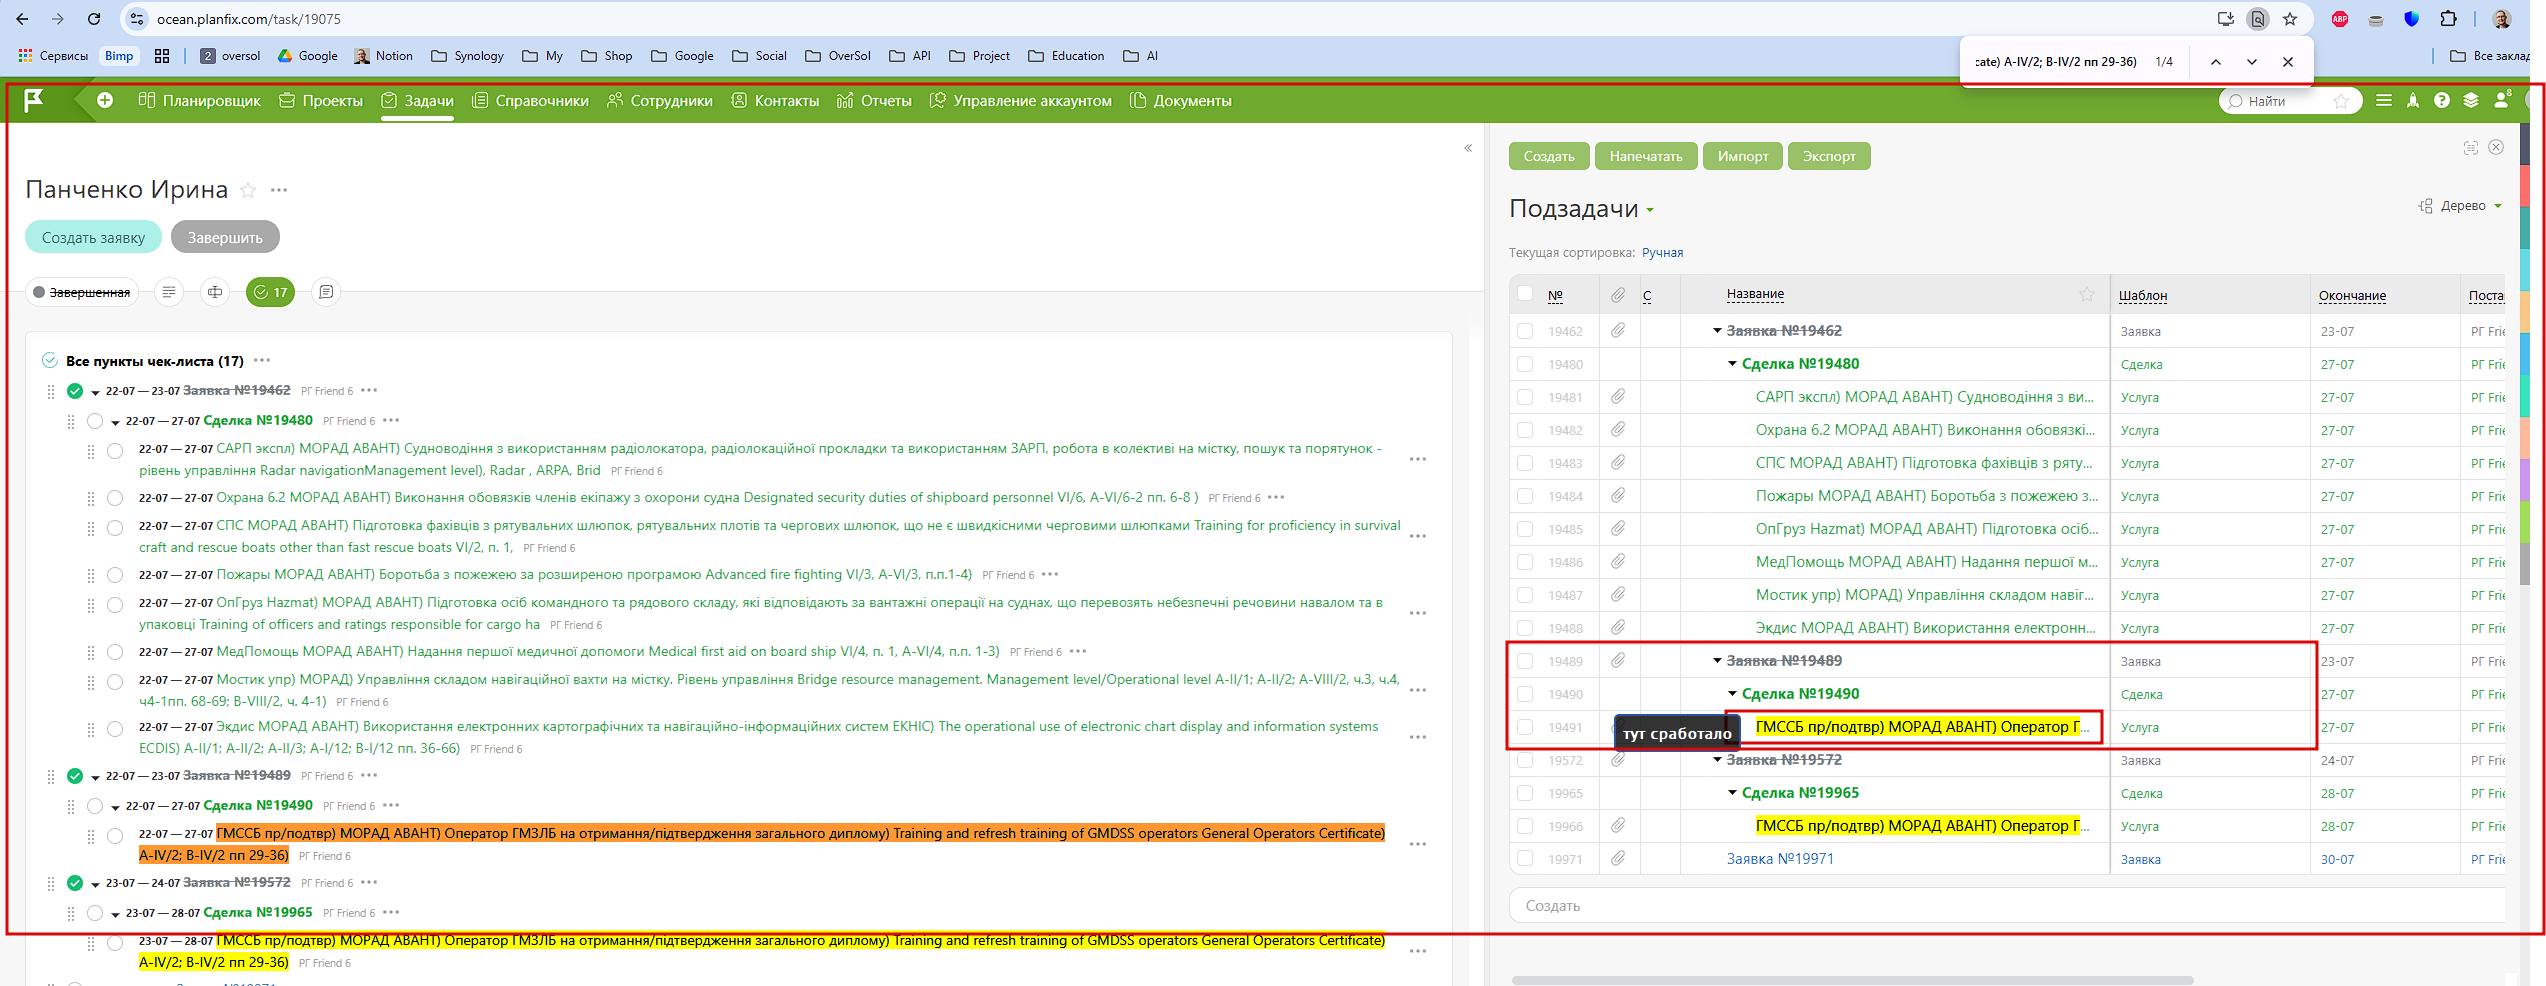Open the Документы menu
Viewport: 2546px width, 986px height.
(1180, 100)
